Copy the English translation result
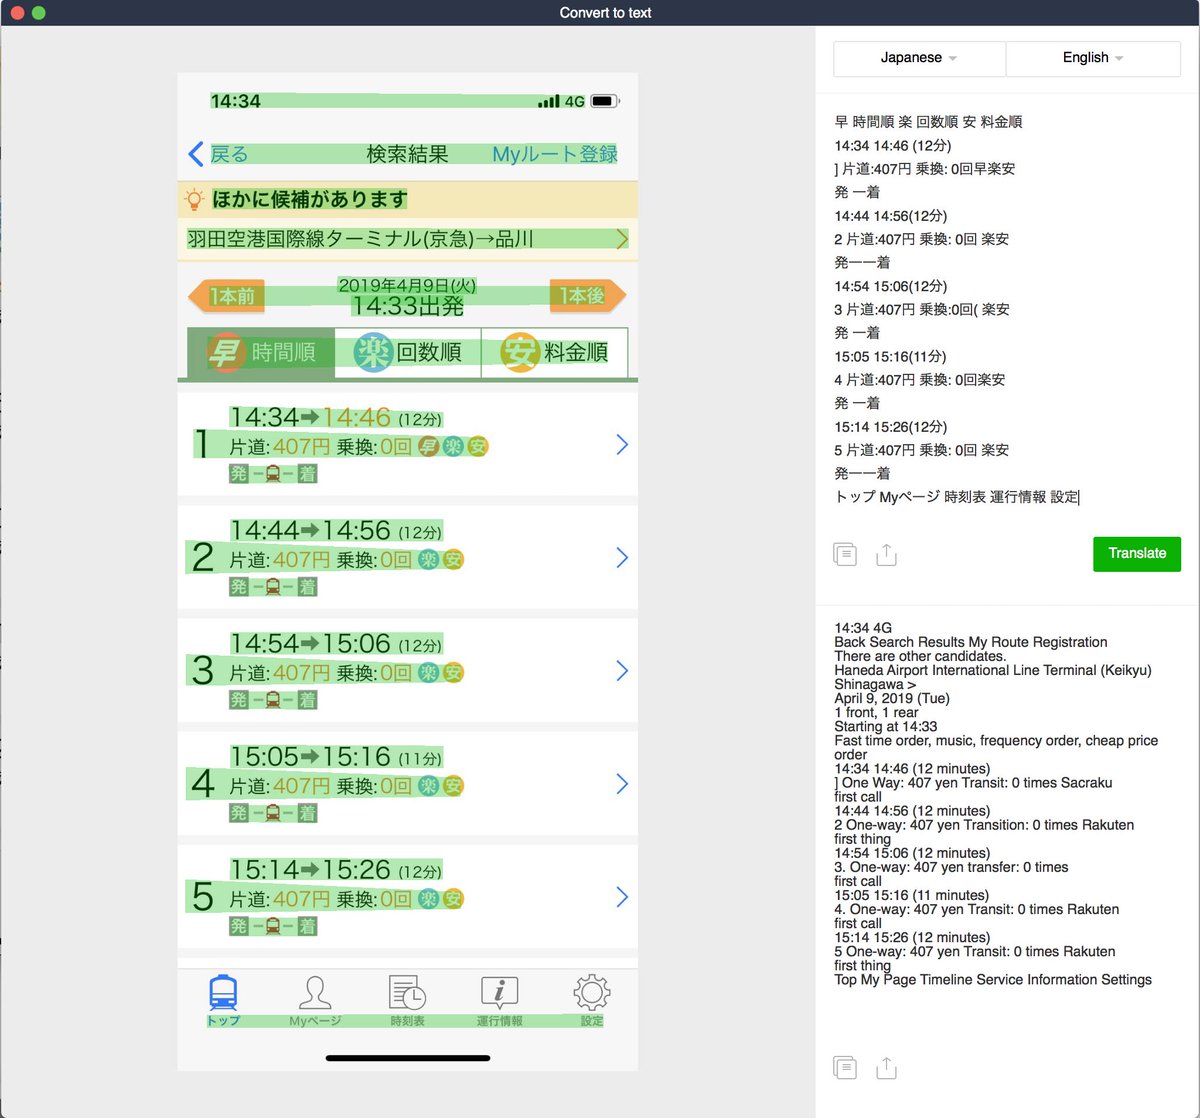This screenshot has width=1200, height=1118. point(845,1067)
